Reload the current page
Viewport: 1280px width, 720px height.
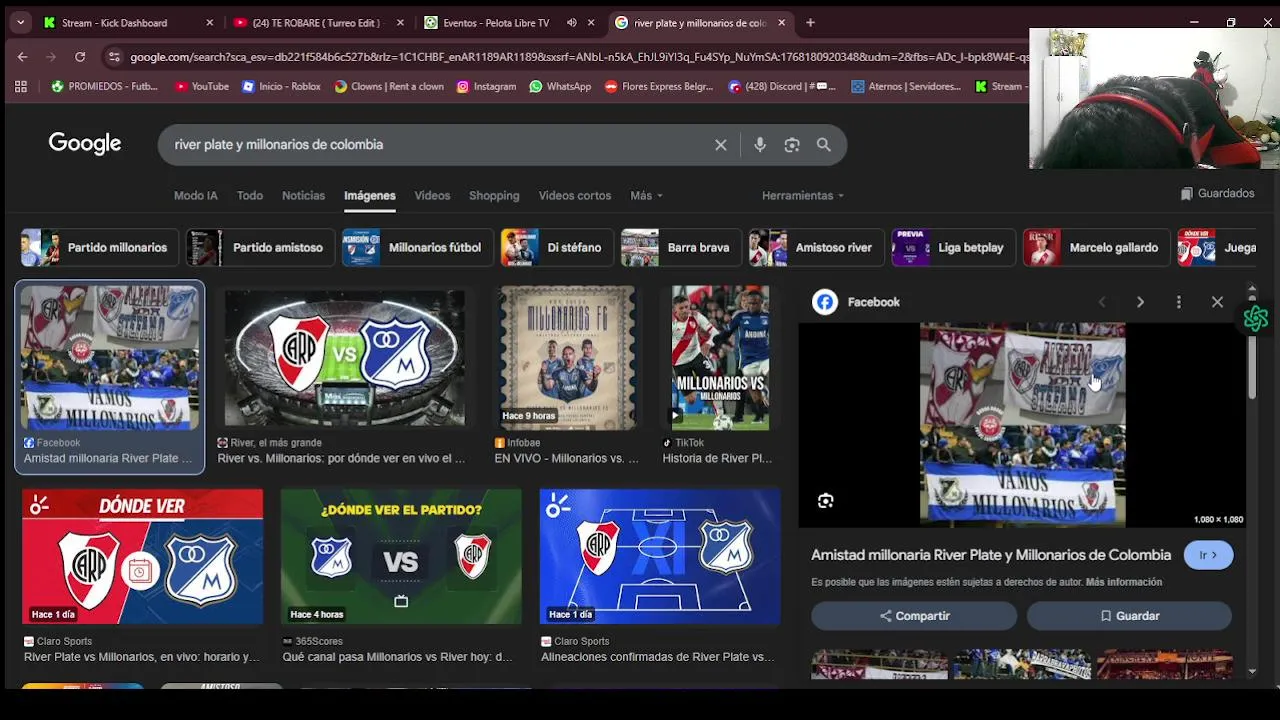tap(80, 57)
